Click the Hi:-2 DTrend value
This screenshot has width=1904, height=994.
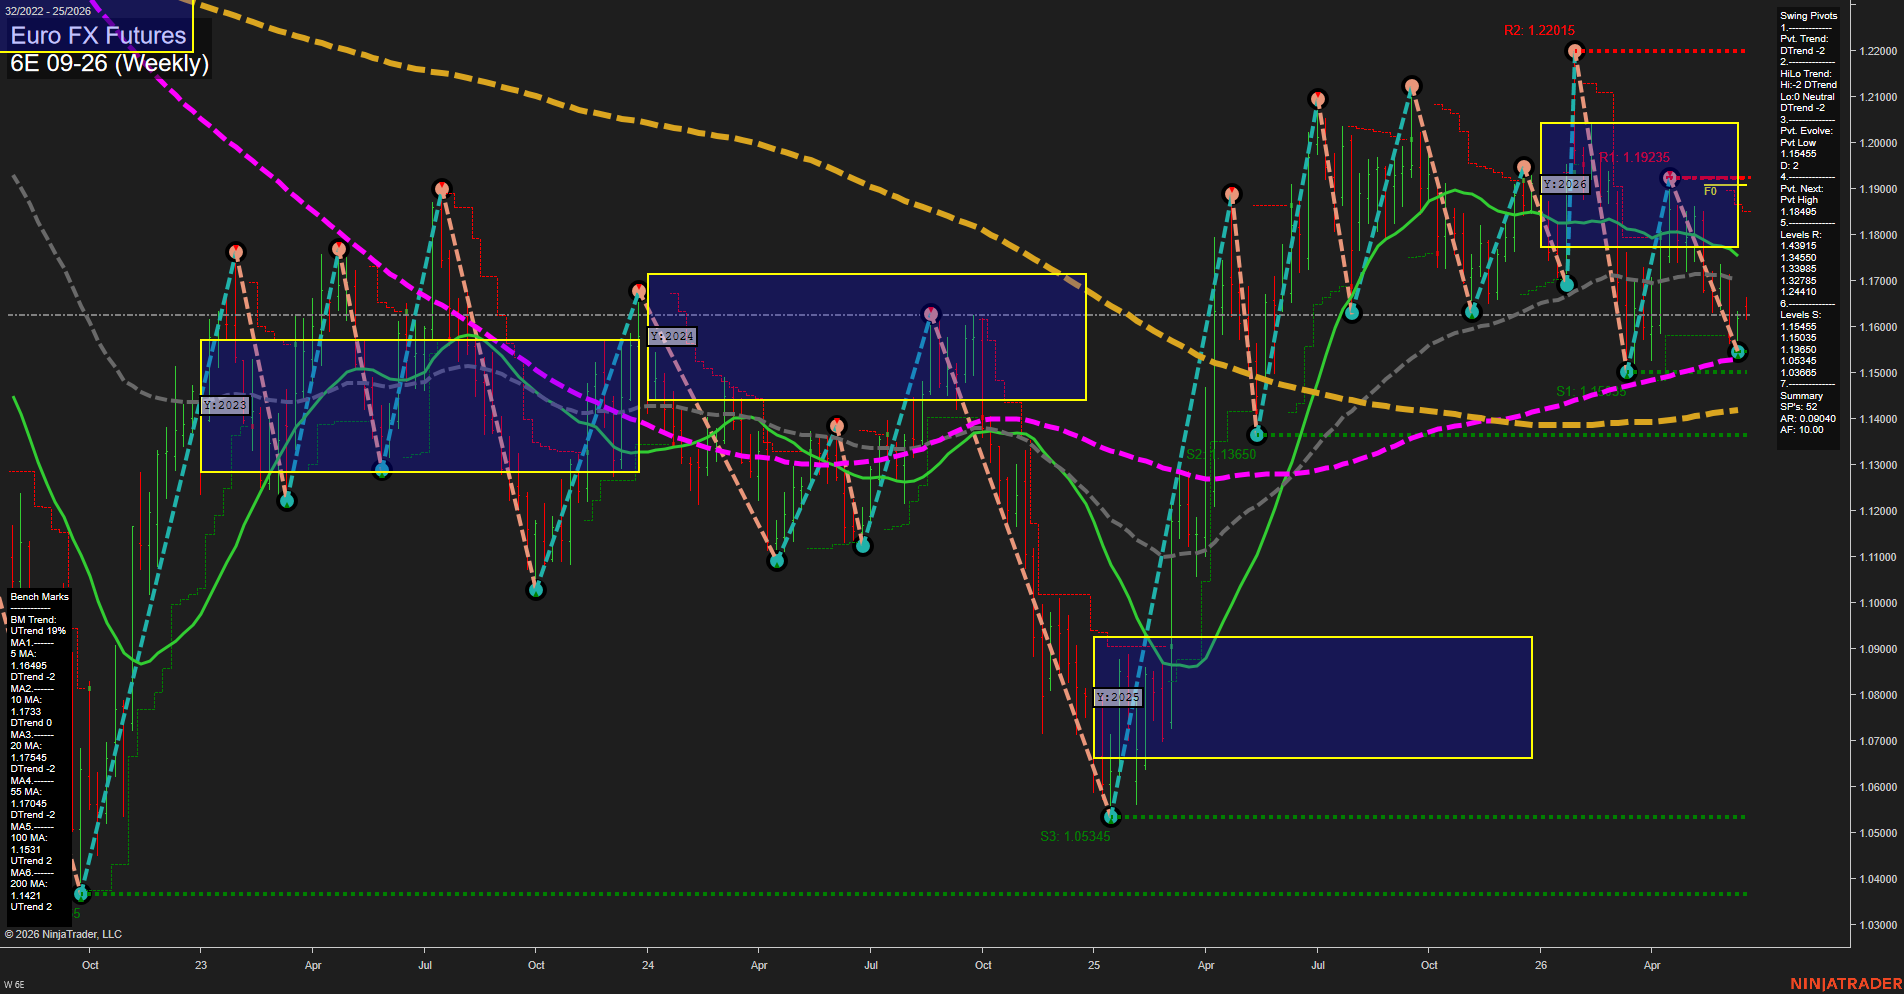pyautogui.click(x=1808, y=85)
